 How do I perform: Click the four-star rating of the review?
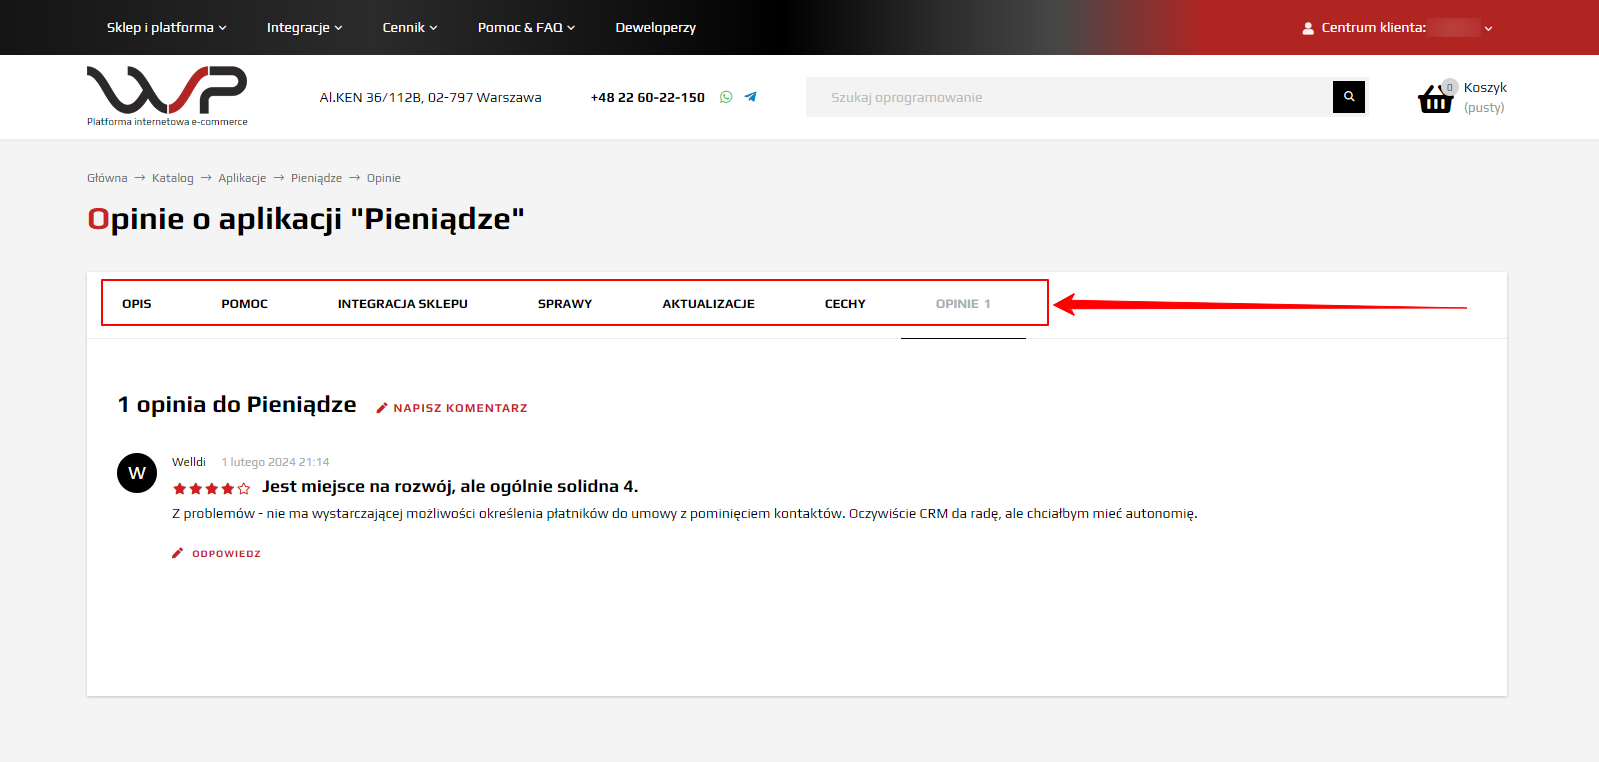pyautogui.click(x=211, y=488)
